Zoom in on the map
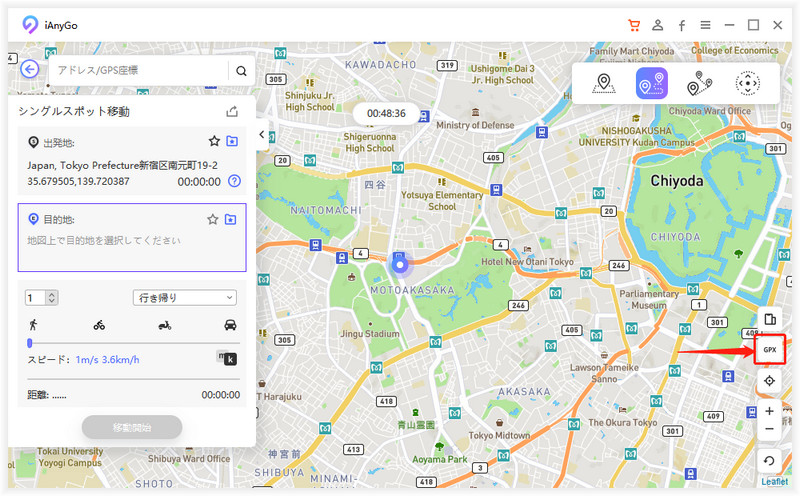 (x=769, y=411)
